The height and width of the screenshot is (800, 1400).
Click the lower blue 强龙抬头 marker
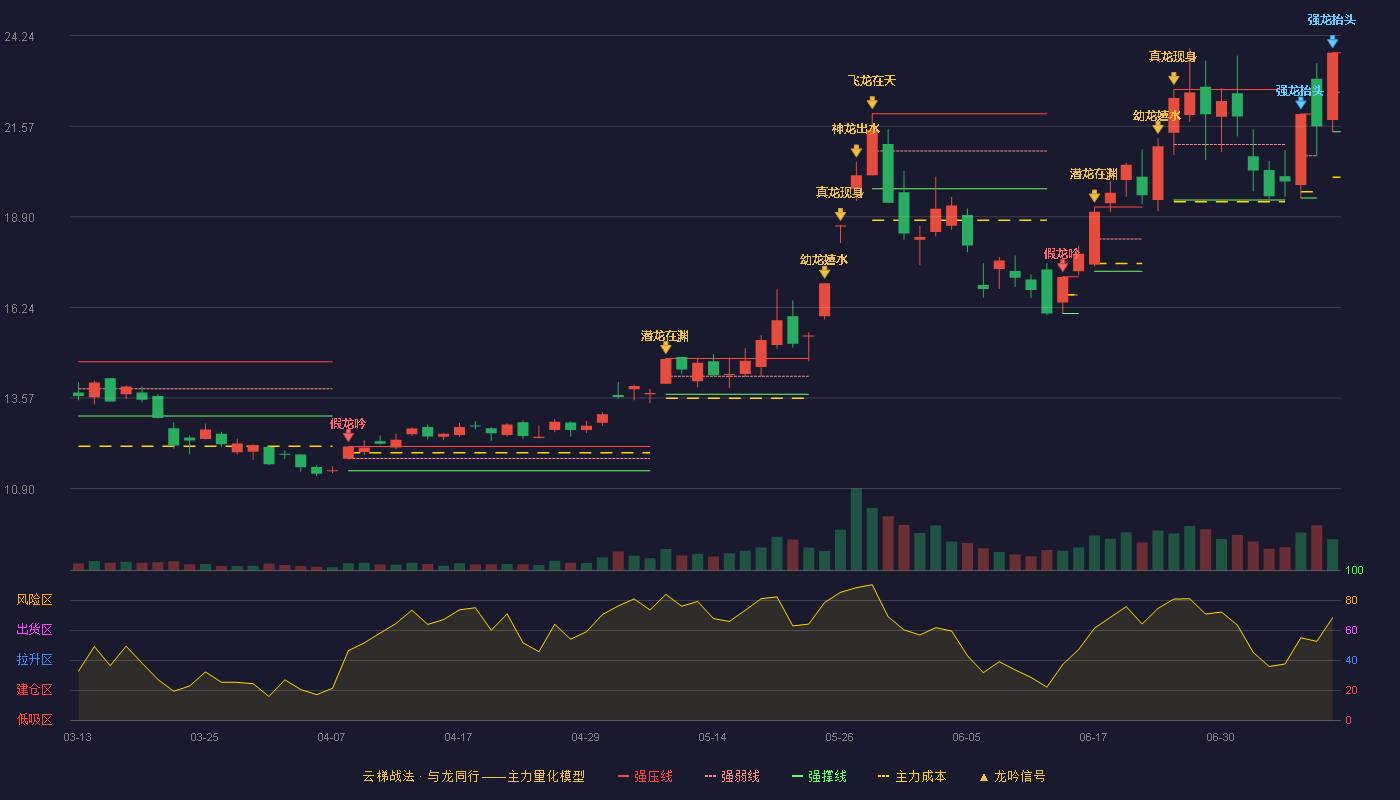(1300, 102)
